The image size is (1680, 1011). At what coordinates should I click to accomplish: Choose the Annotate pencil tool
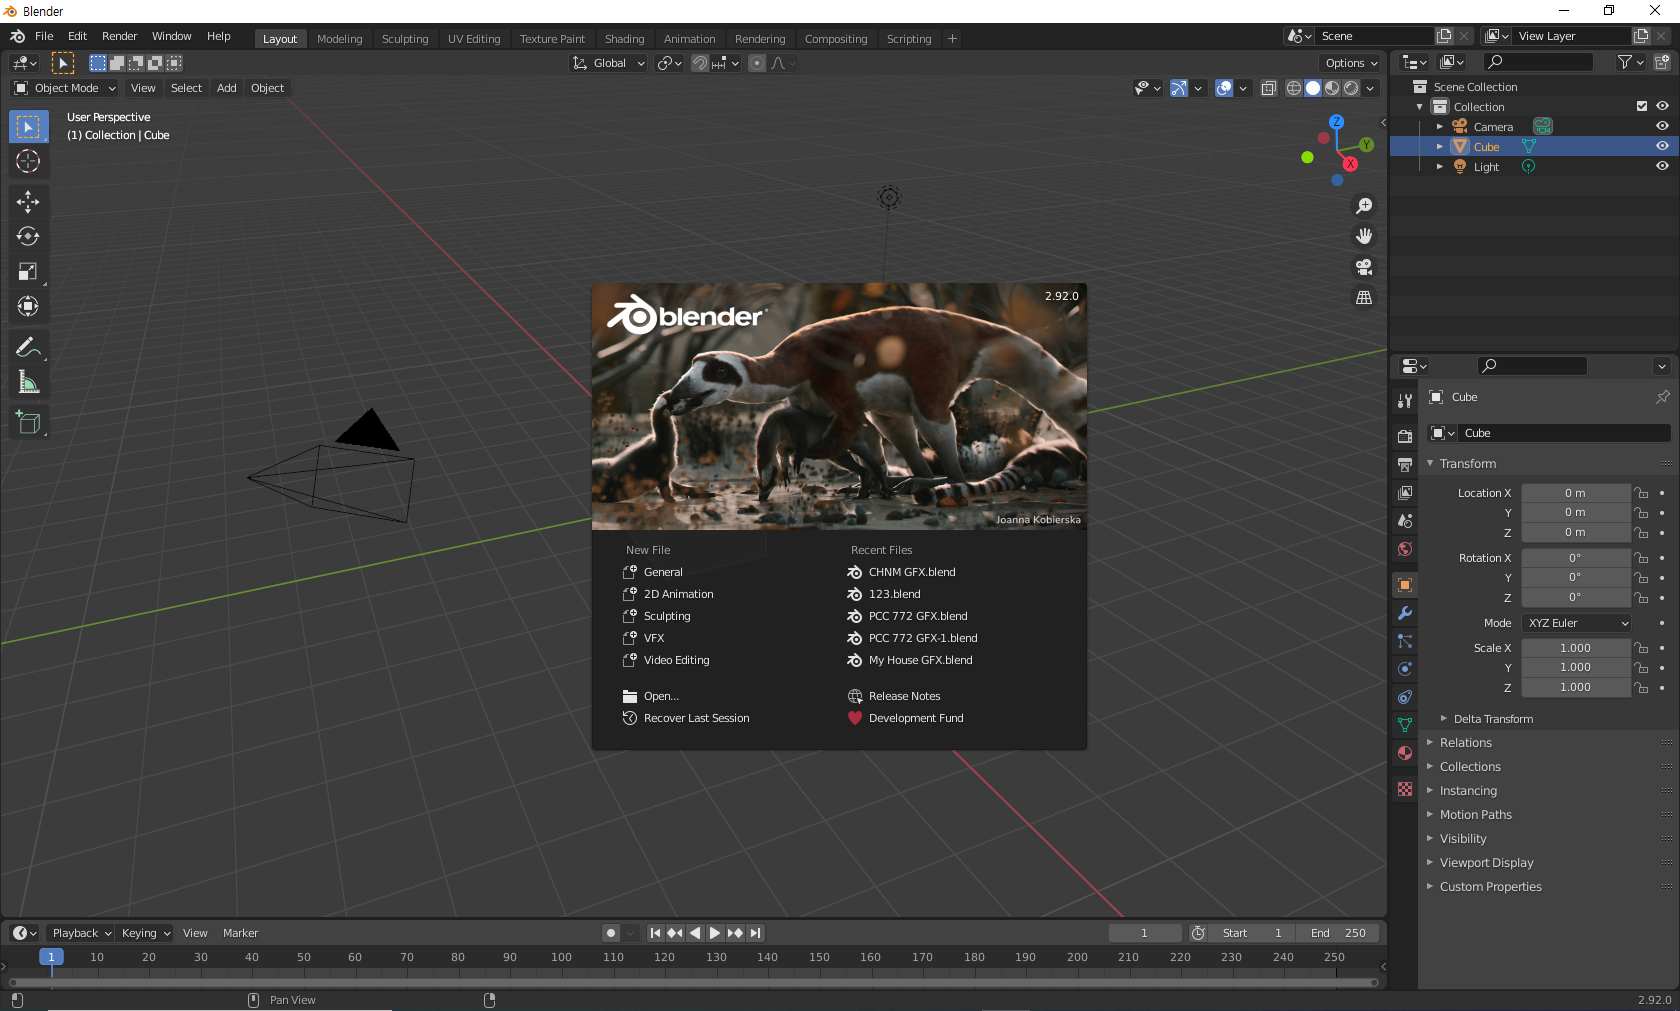coord(28,348)
